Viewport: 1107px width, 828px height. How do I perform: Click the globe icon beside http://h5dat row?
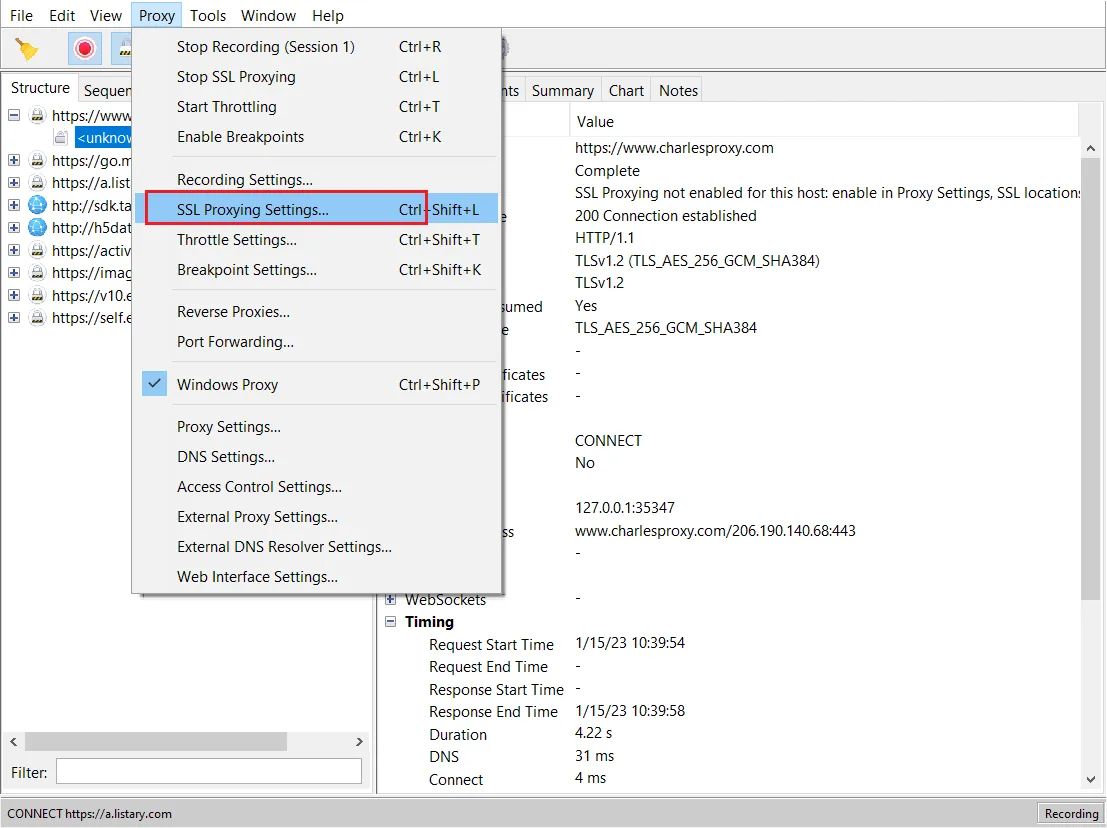(37, 228)
